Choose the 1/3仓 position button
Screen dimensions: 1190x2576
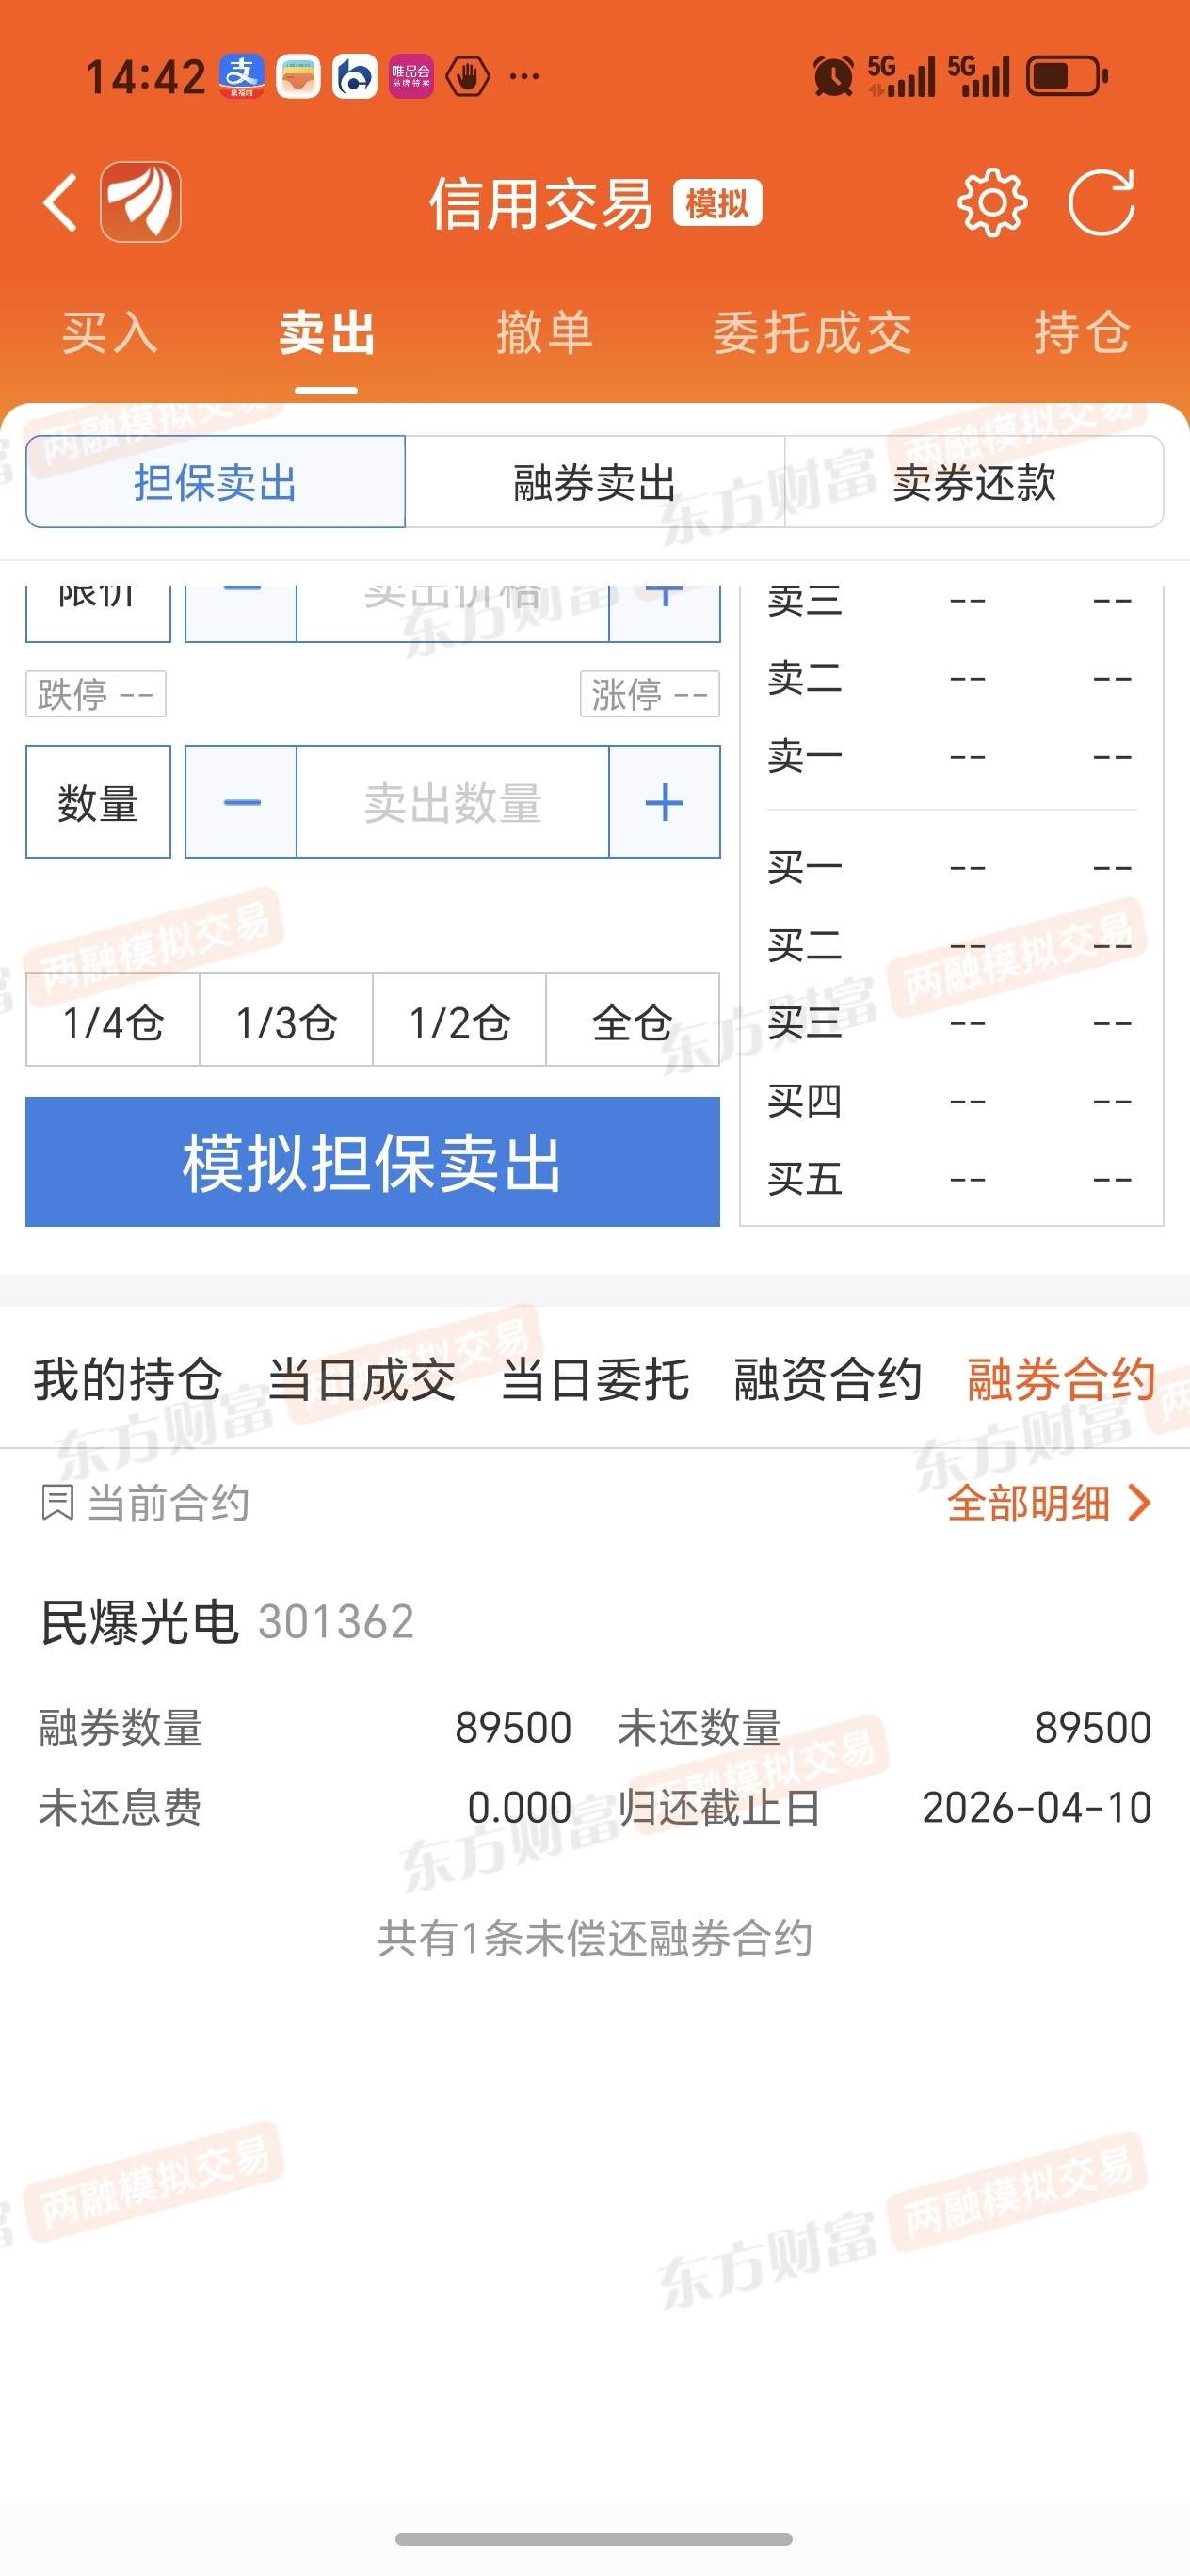pos(286,1020)
